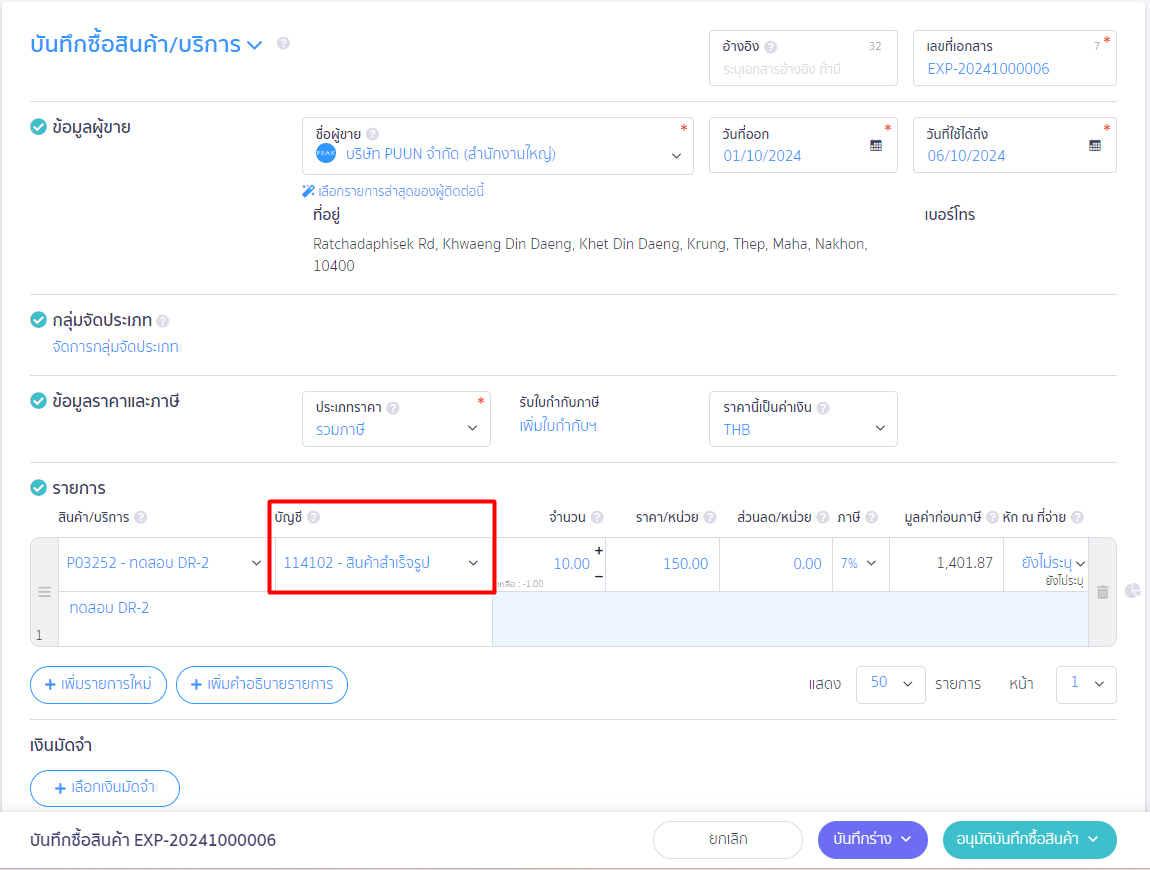Click ยกเลิก cancel button

pos(728,839)
